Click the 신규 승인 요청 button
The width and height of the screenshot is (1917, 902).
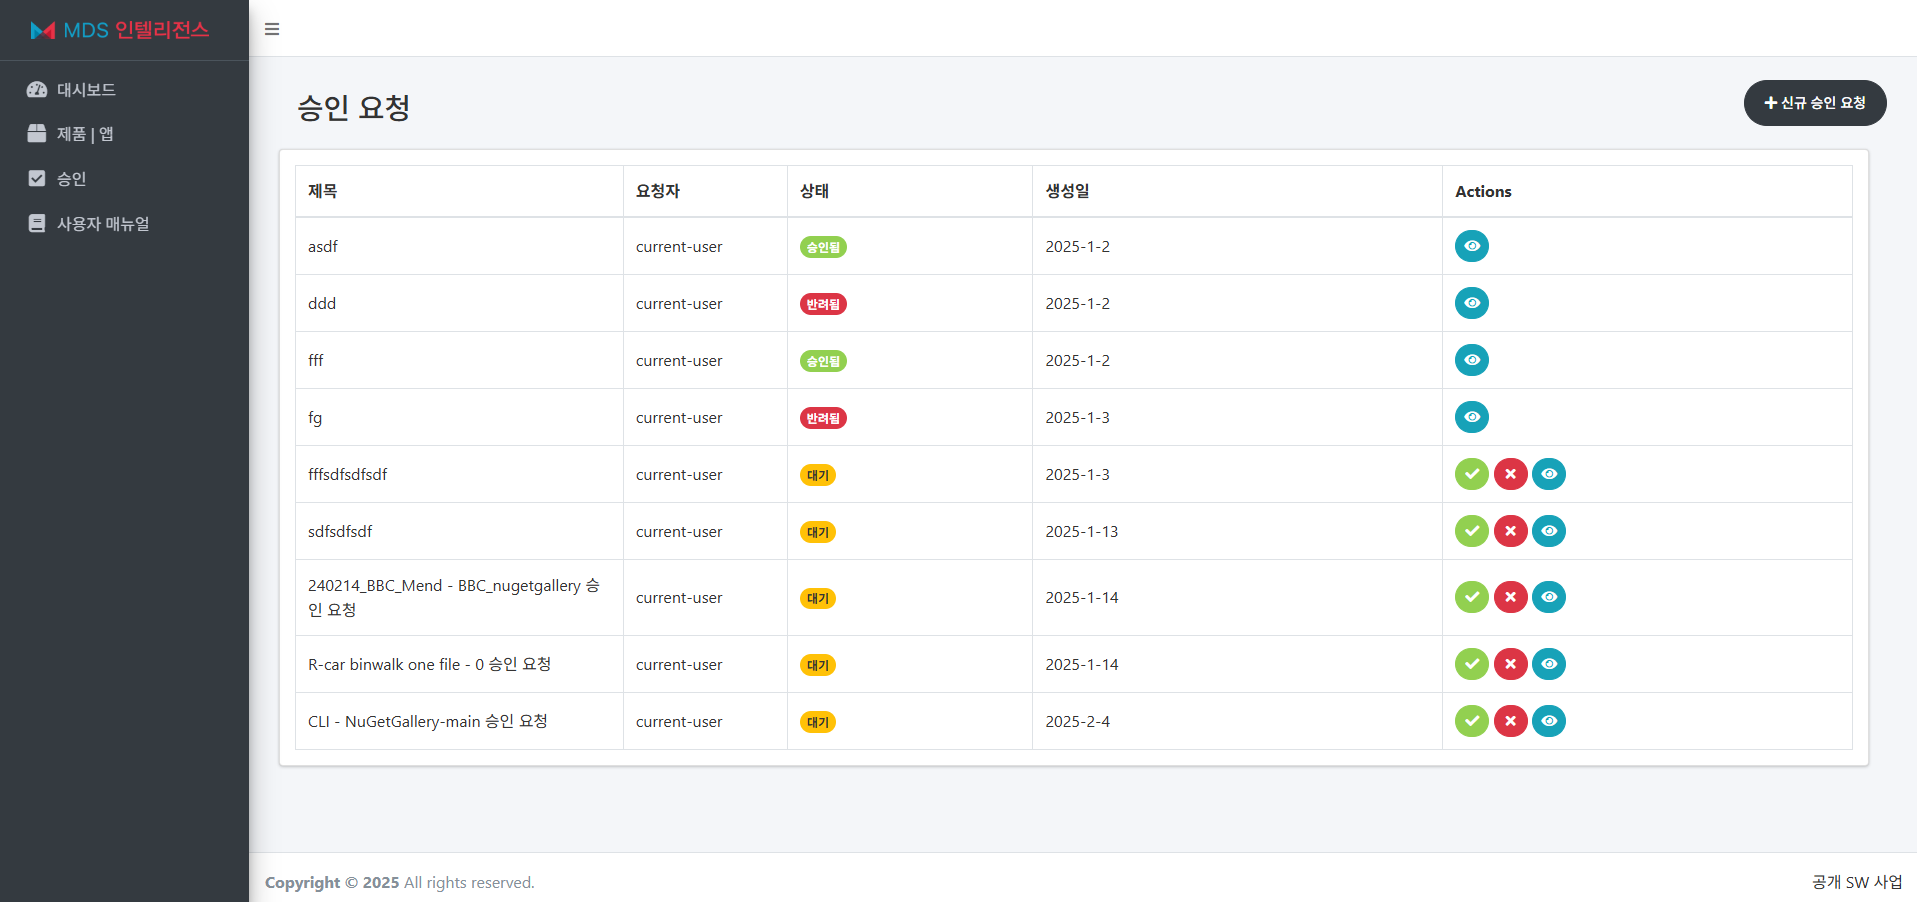1814,103
